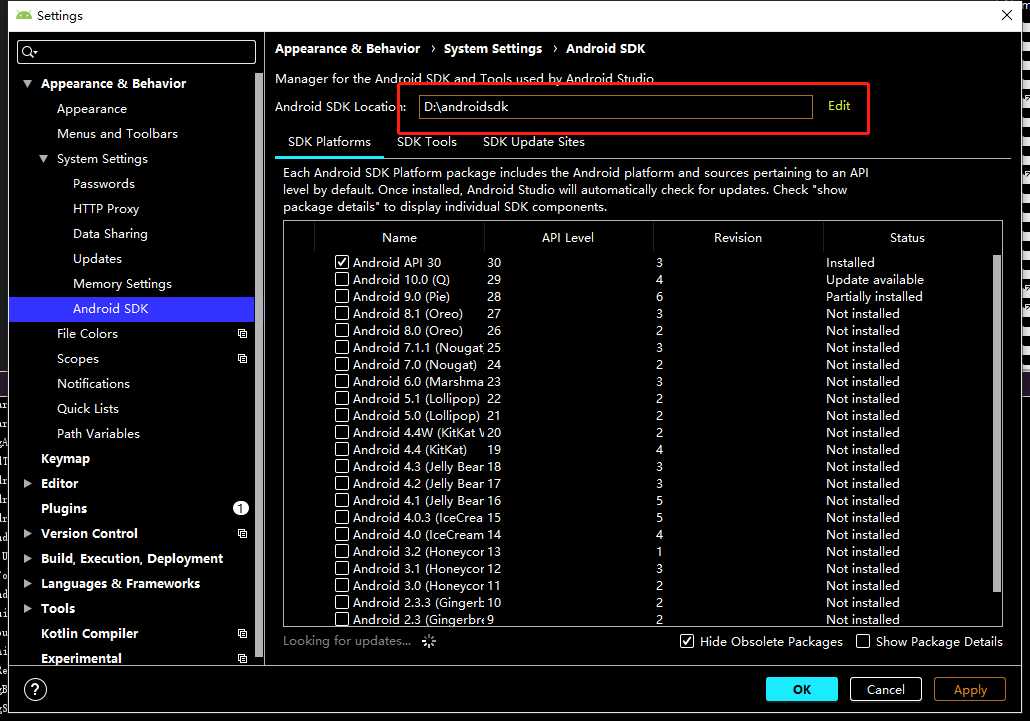1030x721 pixels.
Task: Click the search magnifier icon in settings
Action: coord(29,52)
